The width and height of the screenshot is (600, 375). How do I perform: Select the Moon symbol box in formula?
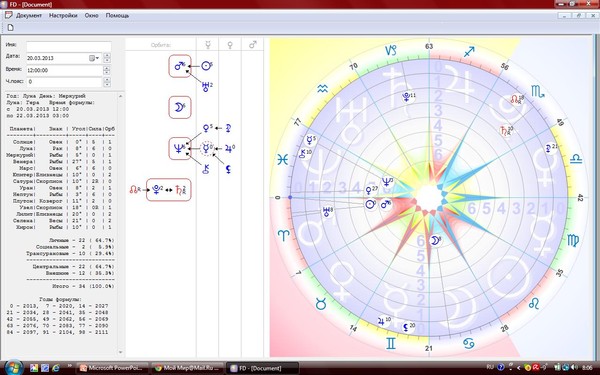[180, 108]
